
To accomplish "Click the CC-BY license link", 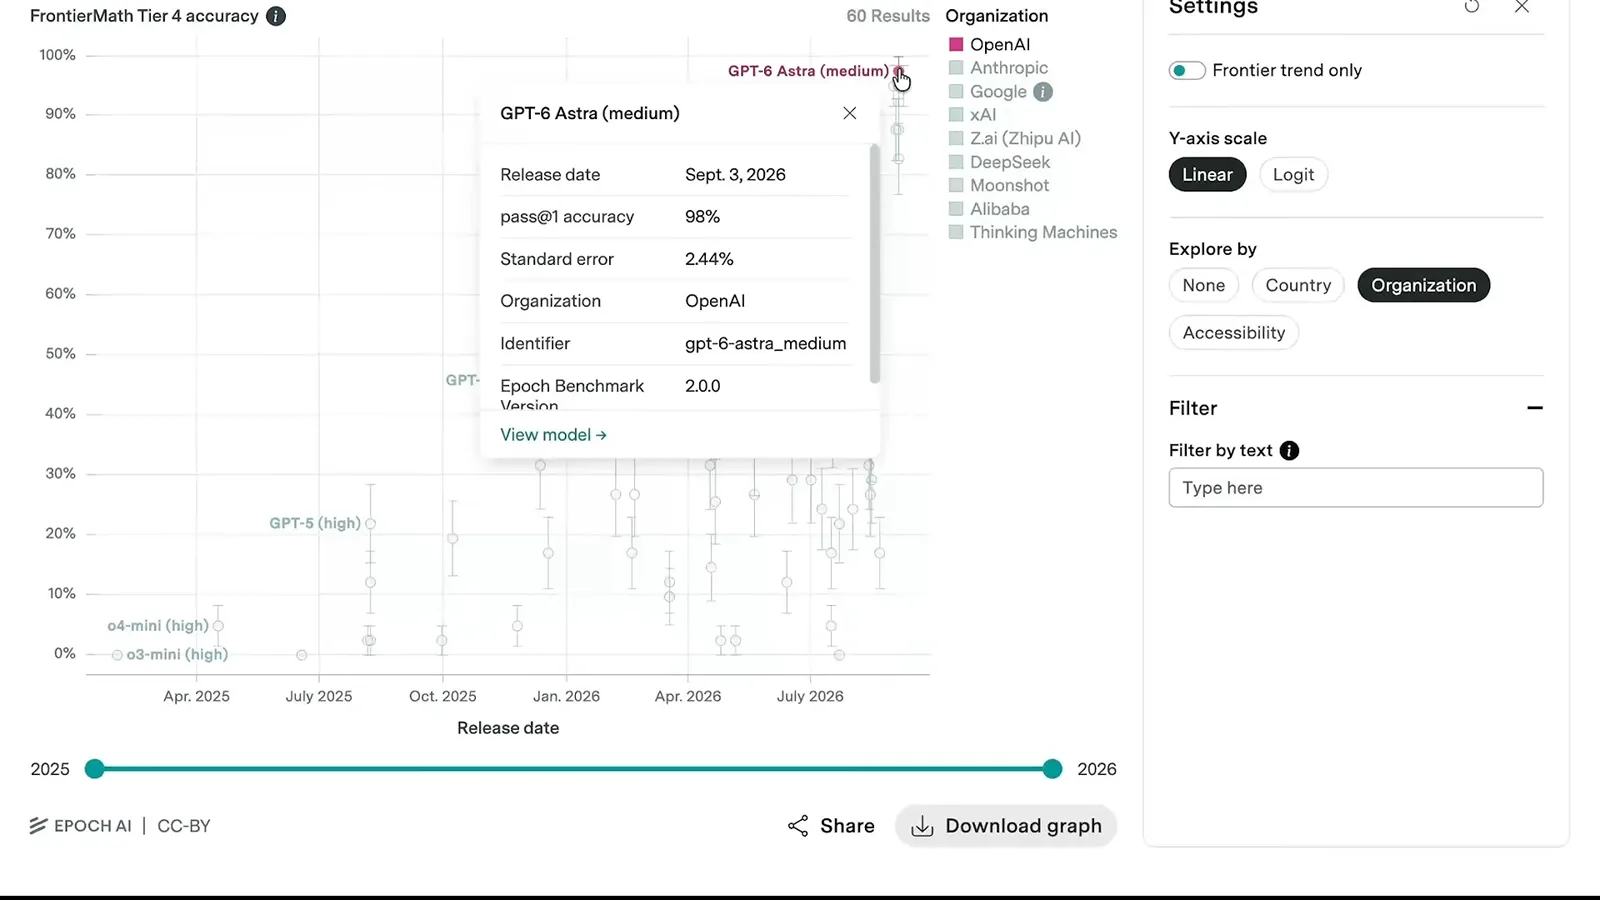I will click(x=184, y=826).
